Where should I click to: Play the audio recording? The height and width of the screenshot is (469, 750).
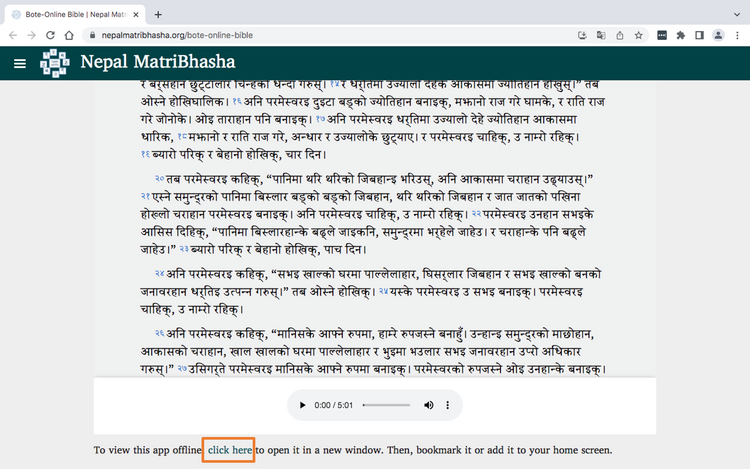point(302,406)
